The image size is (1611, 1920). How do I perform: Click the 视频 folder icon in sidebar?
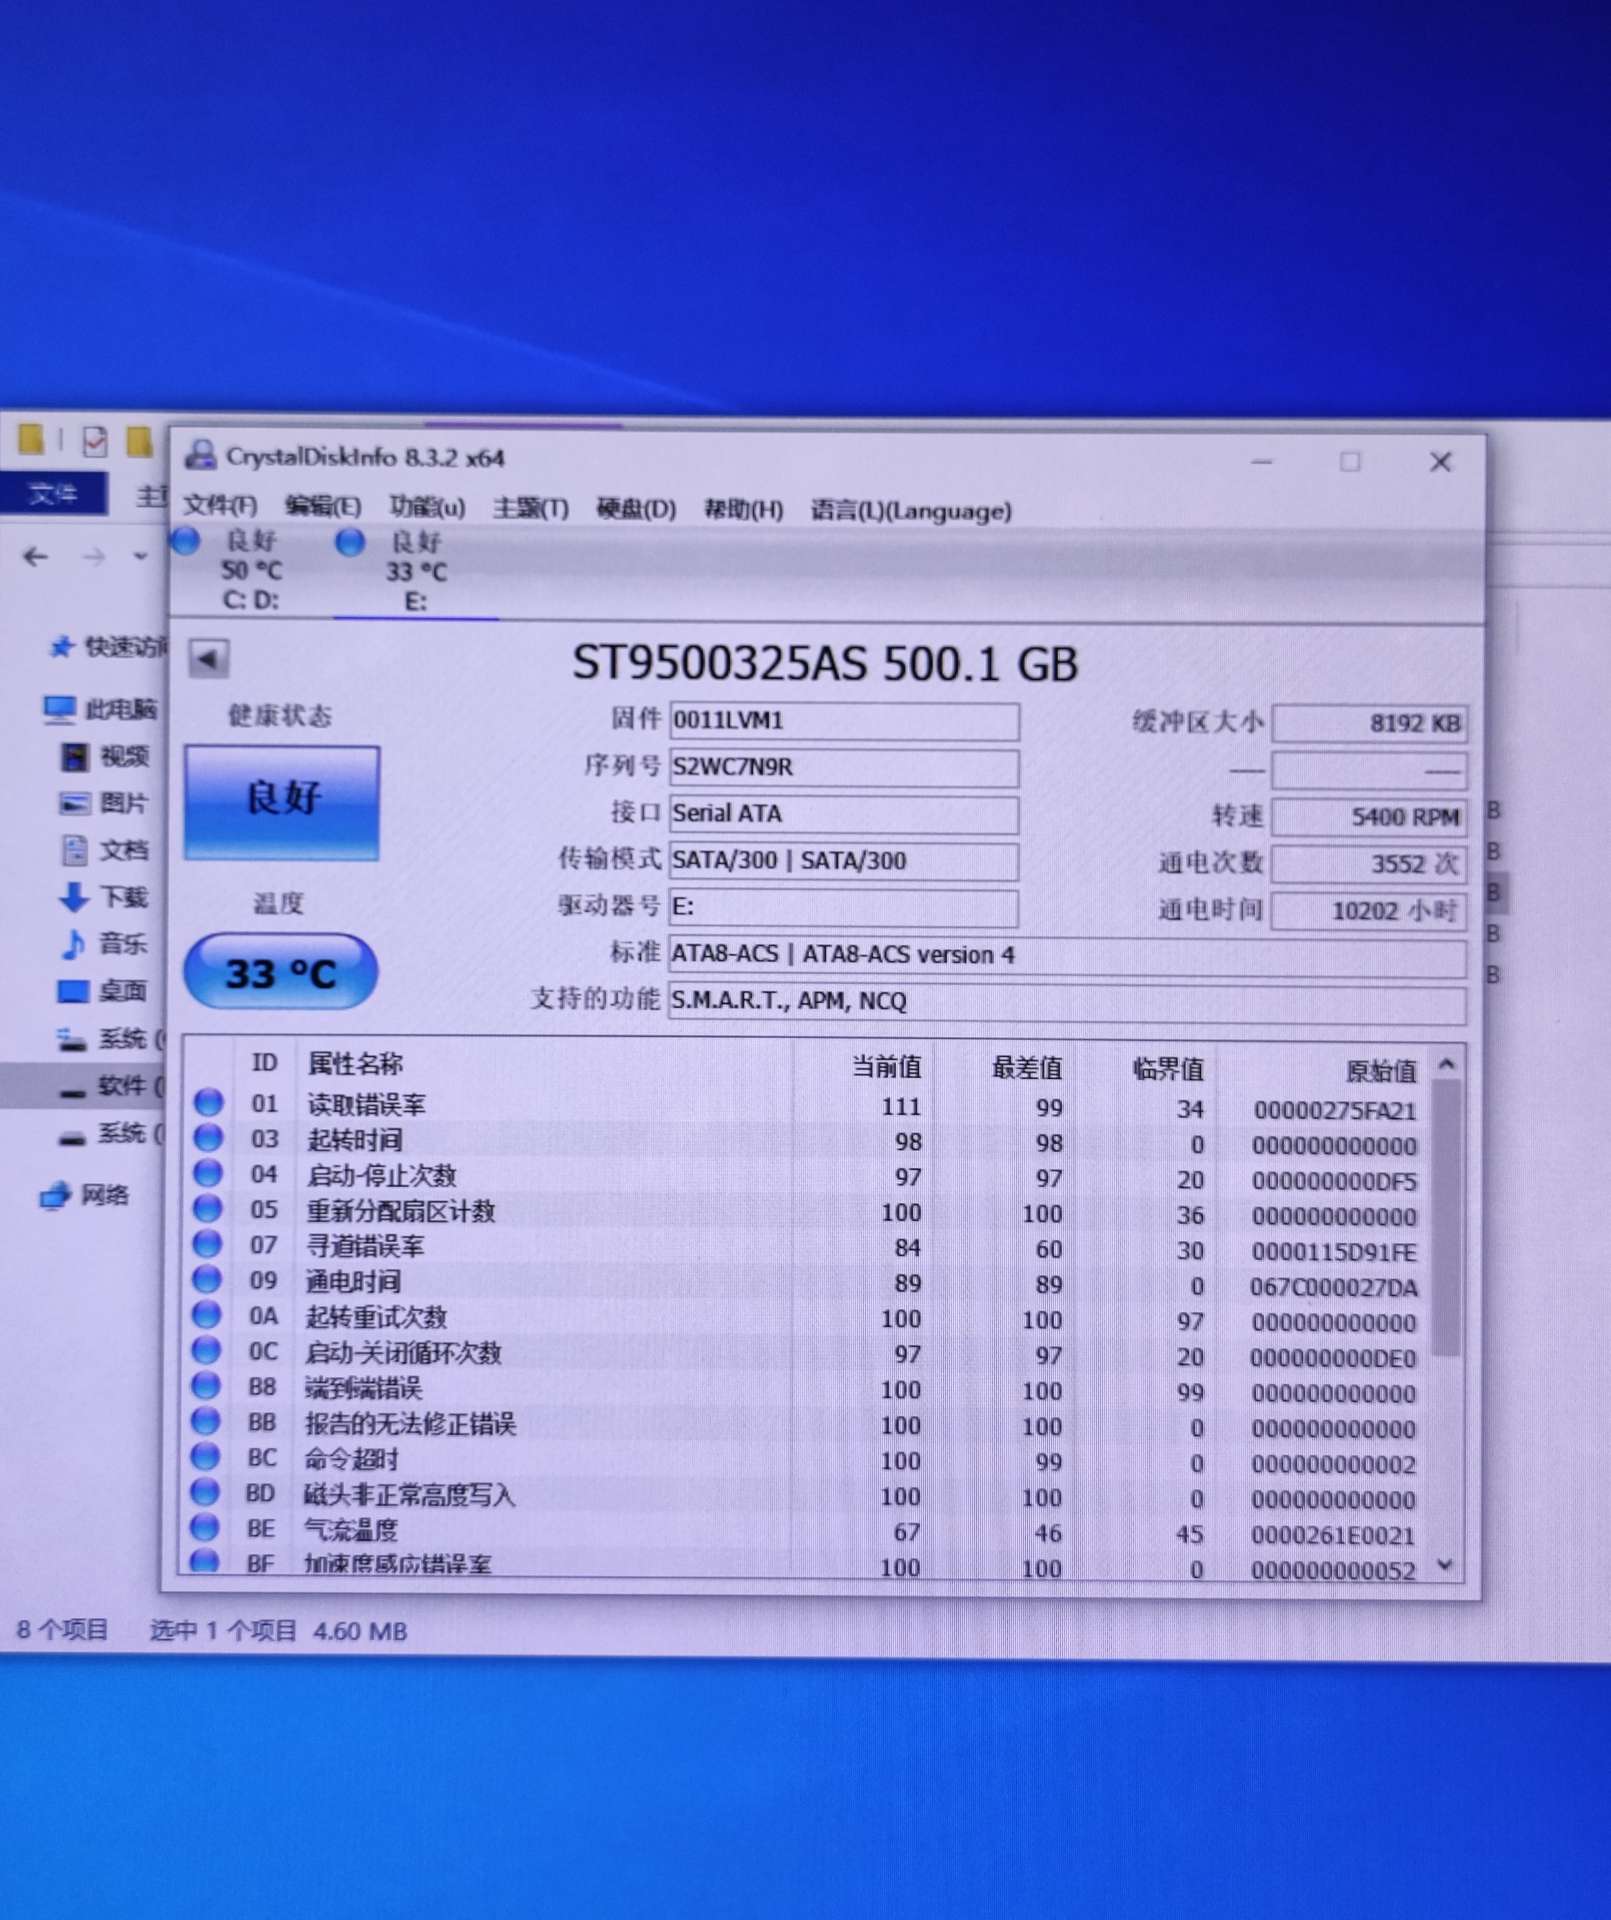tap(76, 757)
